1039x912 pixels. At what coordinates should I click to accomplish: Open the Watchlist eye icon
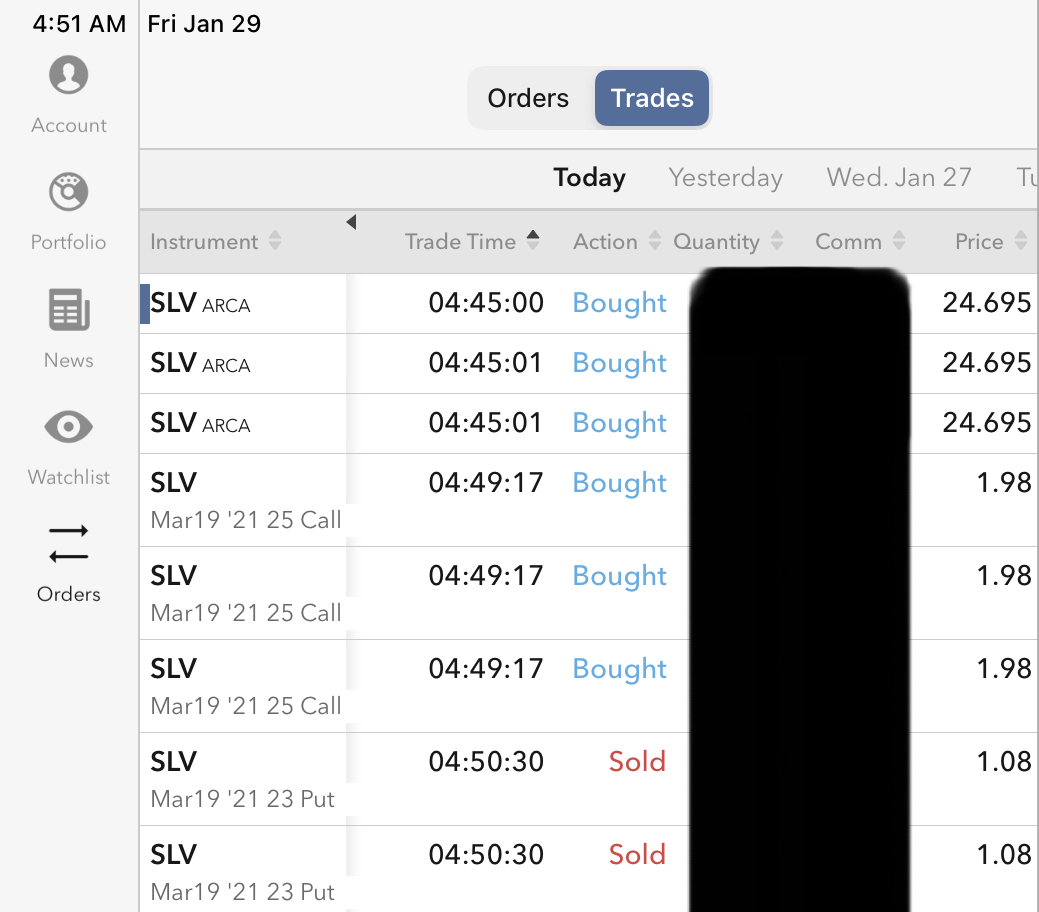(x=68, y=428)
